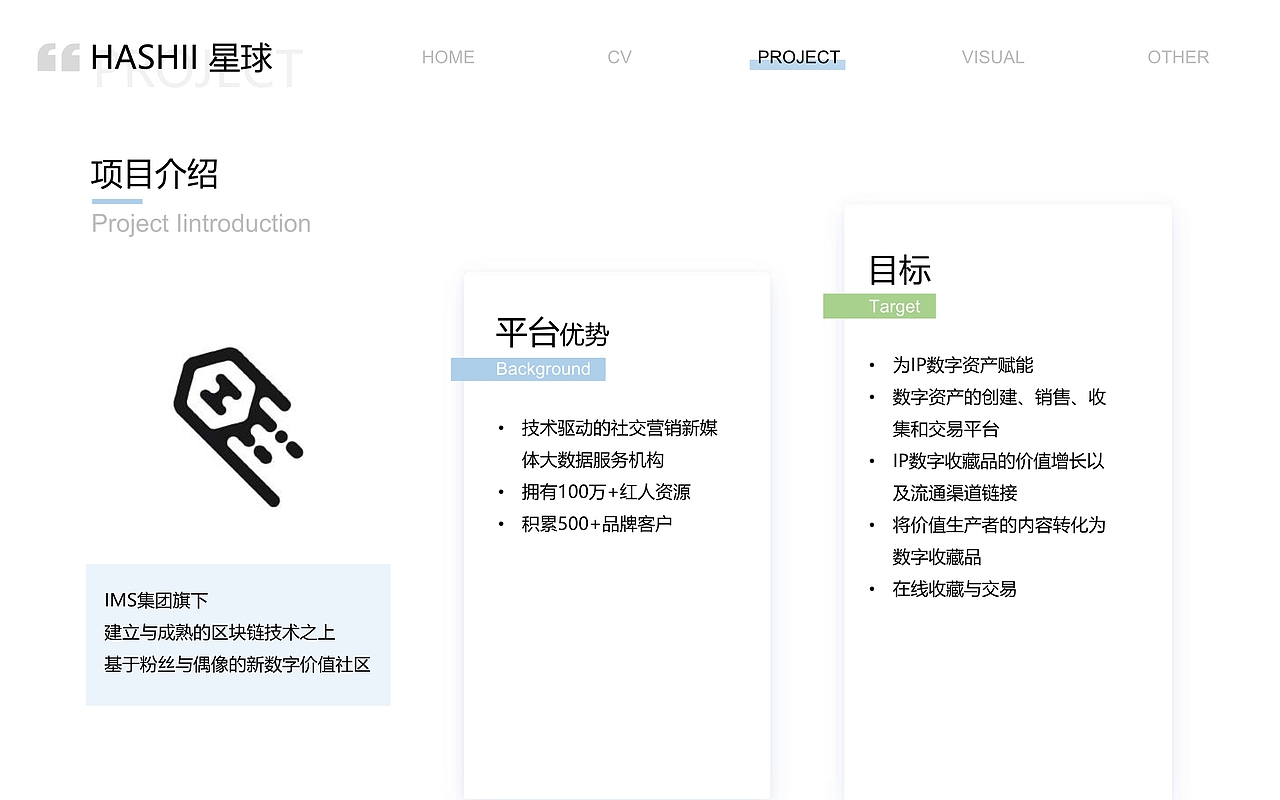Select the bullet 拥有100万+红人资源
The width and height of the screenshot is (1280, 800).
click(x=605, y=492)
